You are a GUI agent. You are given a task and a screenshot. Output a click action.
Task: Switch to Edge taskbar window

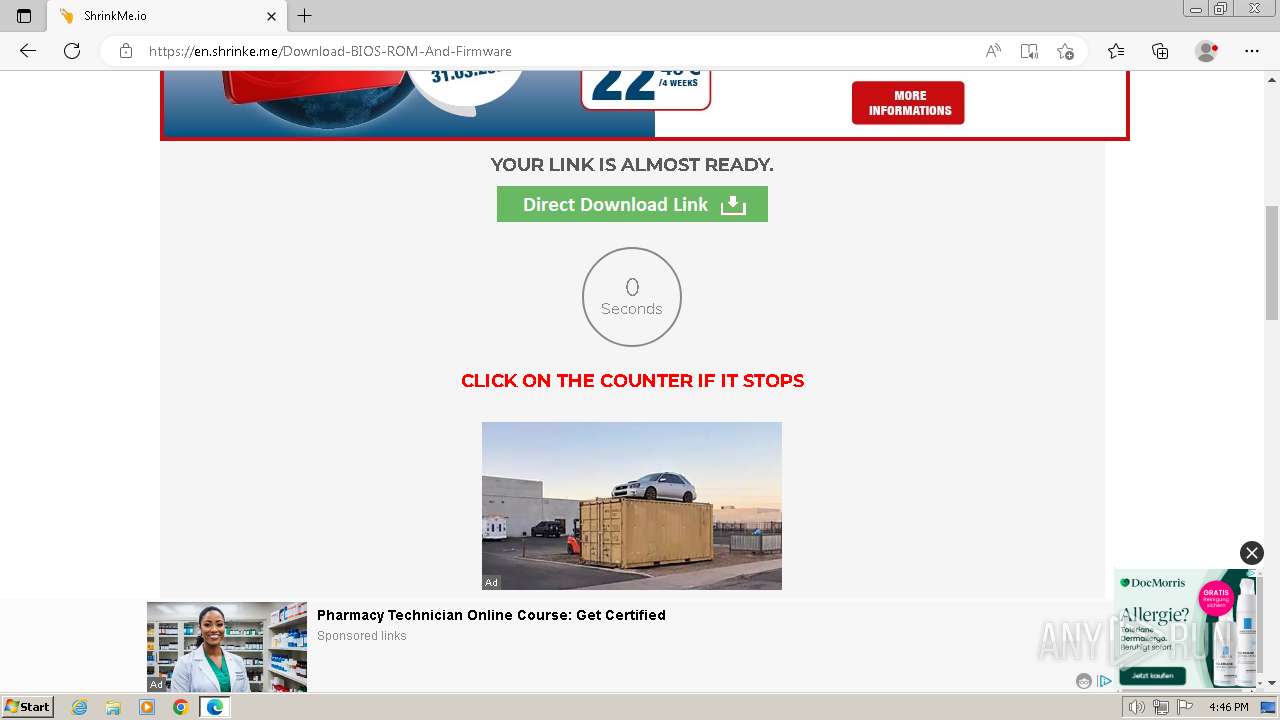214,707
